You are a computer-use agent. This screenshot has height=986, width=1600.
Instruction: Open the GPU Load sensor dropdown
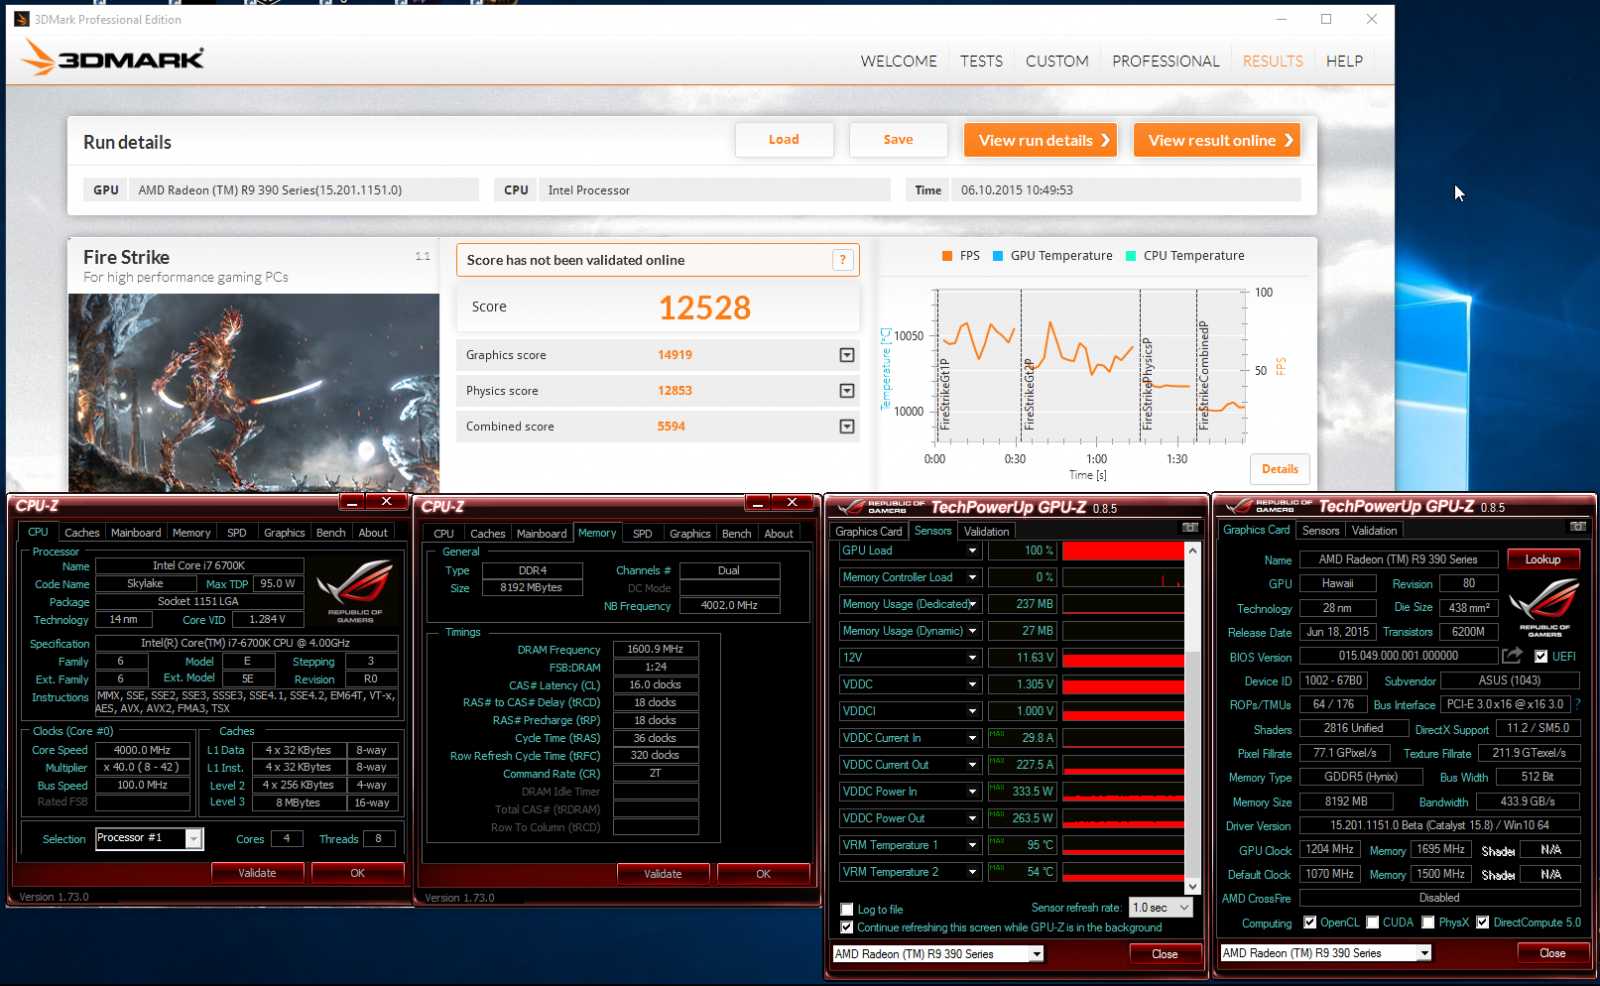(x=972, y=551)
